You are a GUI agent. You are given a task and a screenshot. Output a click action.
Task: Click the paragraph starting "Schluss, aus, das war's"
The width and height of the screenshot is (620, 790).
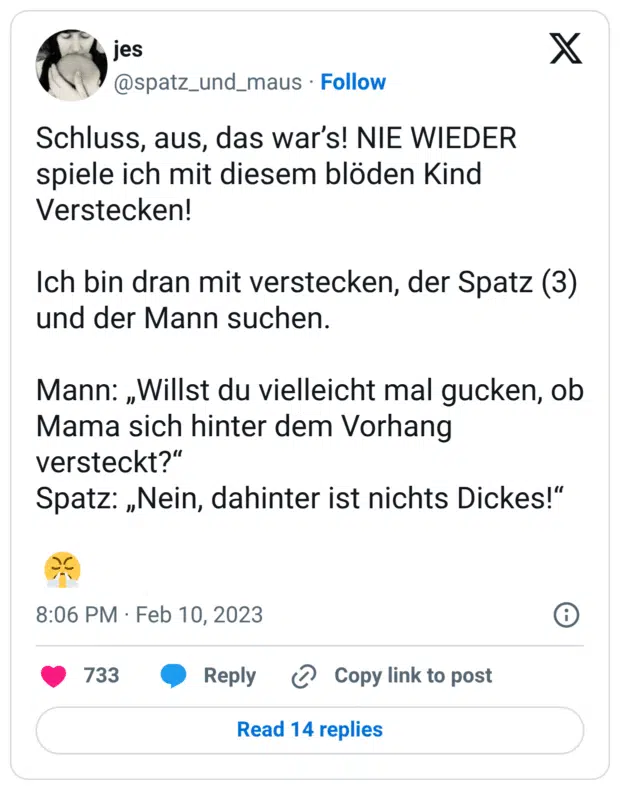tap(276, 173)
